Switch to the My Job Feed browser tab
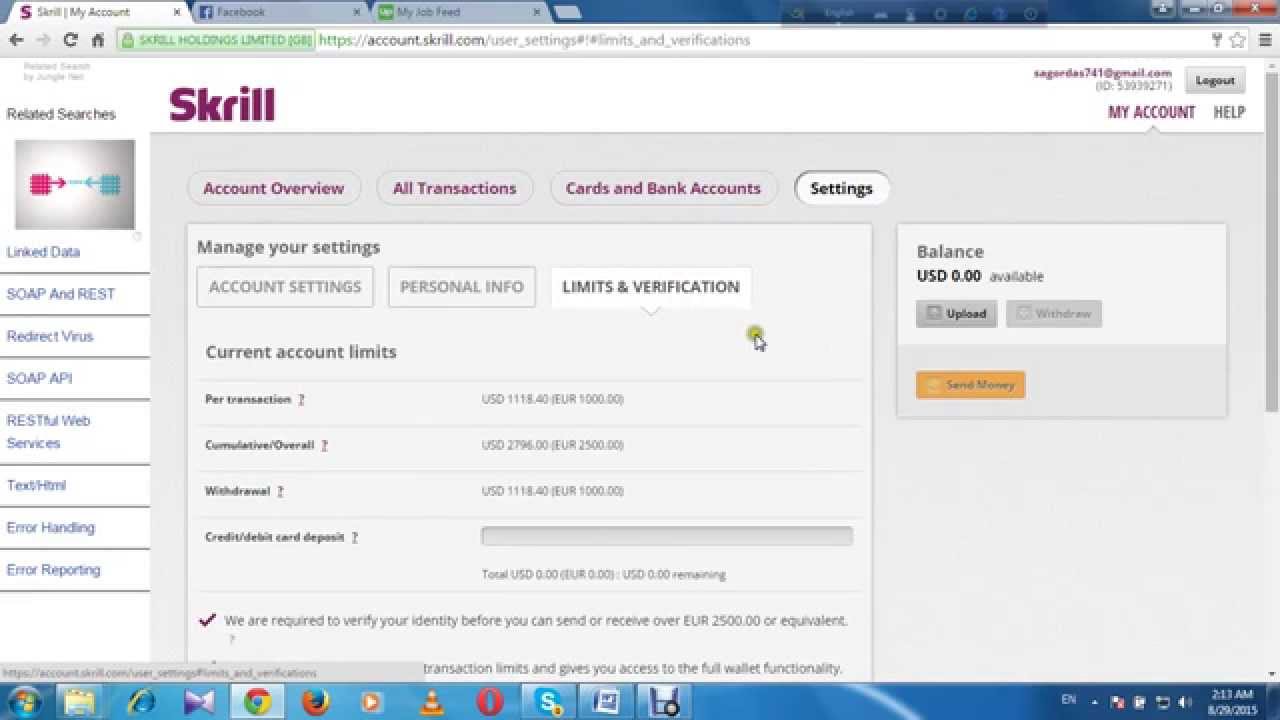The width and height of the screenshot is (1280, 720). [456, 12]
